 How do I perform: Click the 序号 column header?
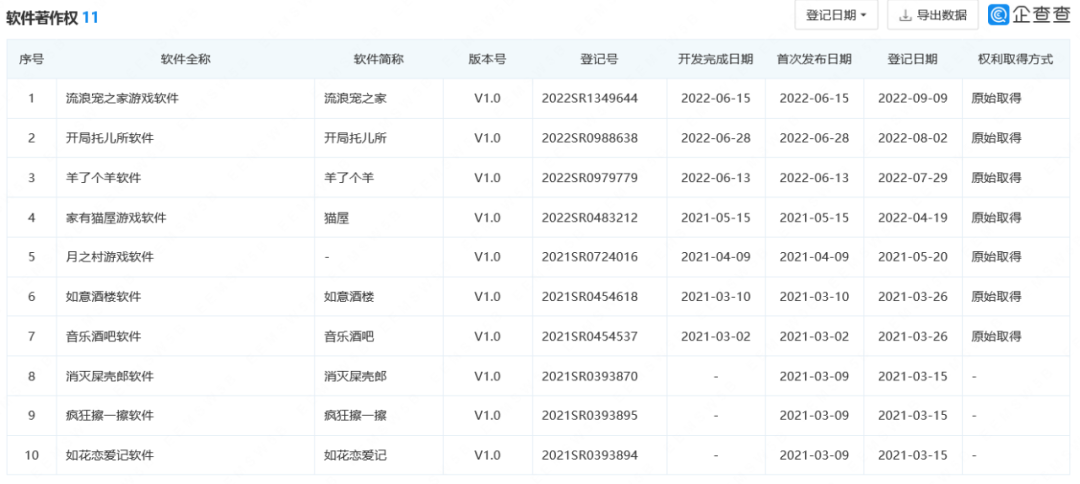(x=31, y=59)
